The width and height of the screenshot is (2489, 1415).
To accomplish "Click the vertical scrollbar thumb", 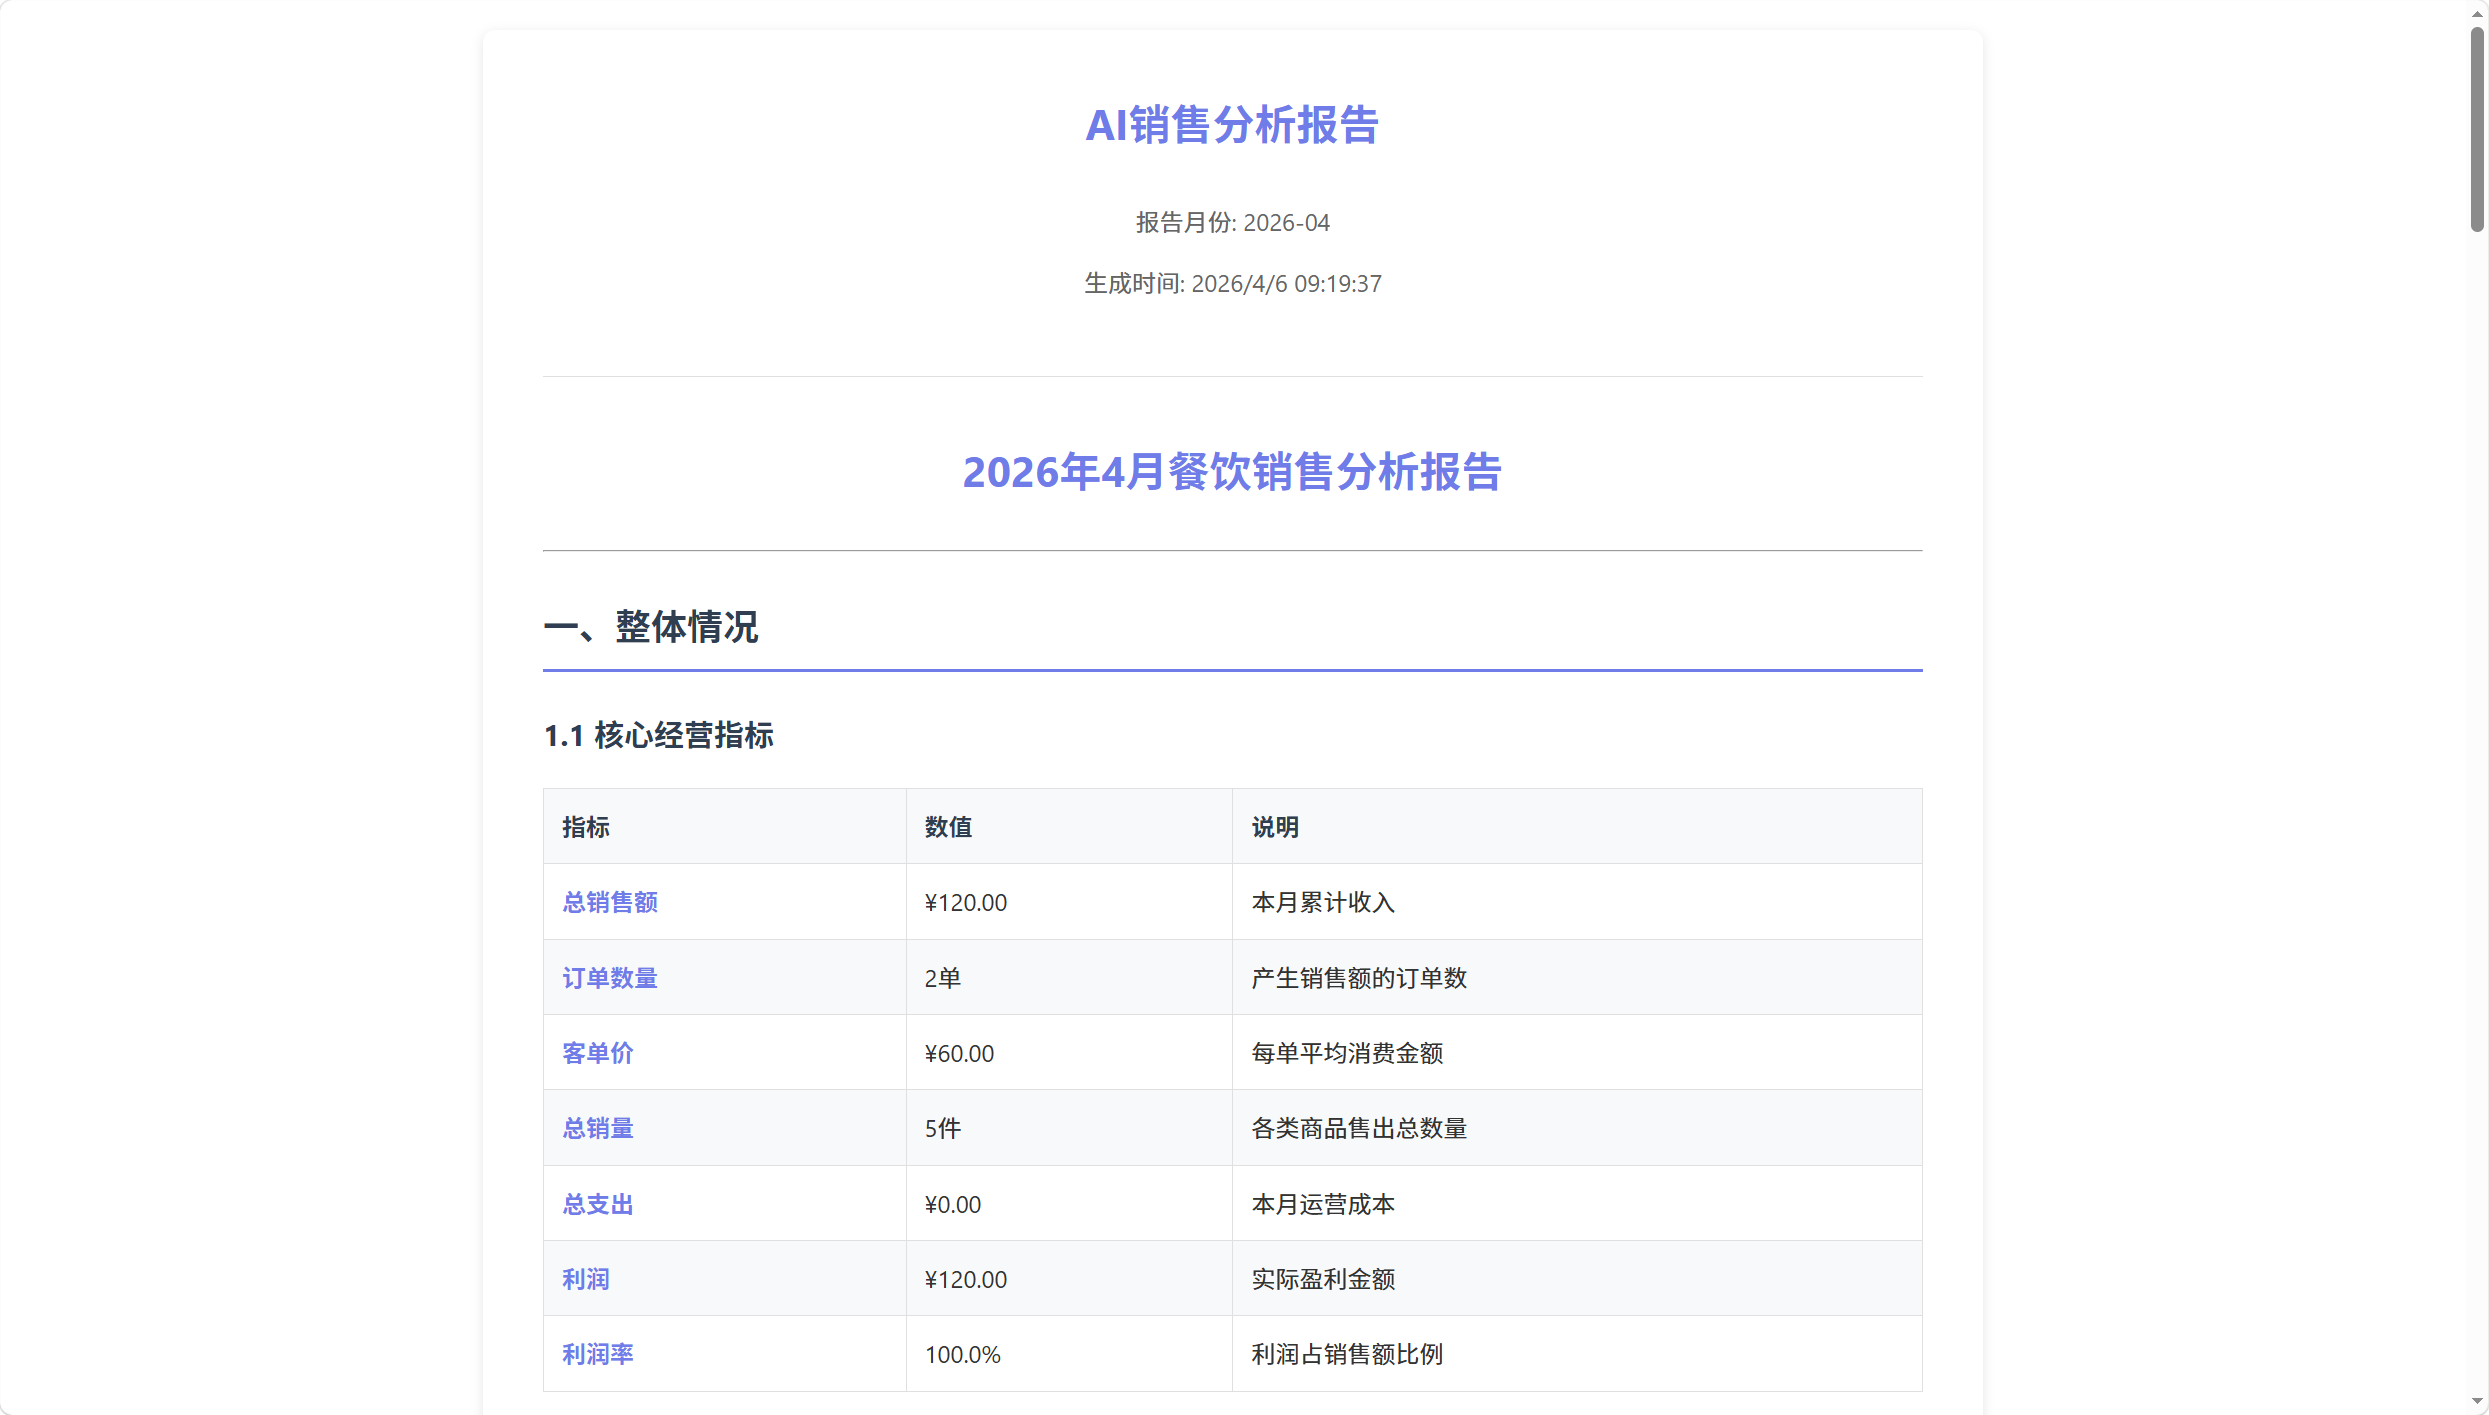I will pyautogui.click(x=2478, y=130).
